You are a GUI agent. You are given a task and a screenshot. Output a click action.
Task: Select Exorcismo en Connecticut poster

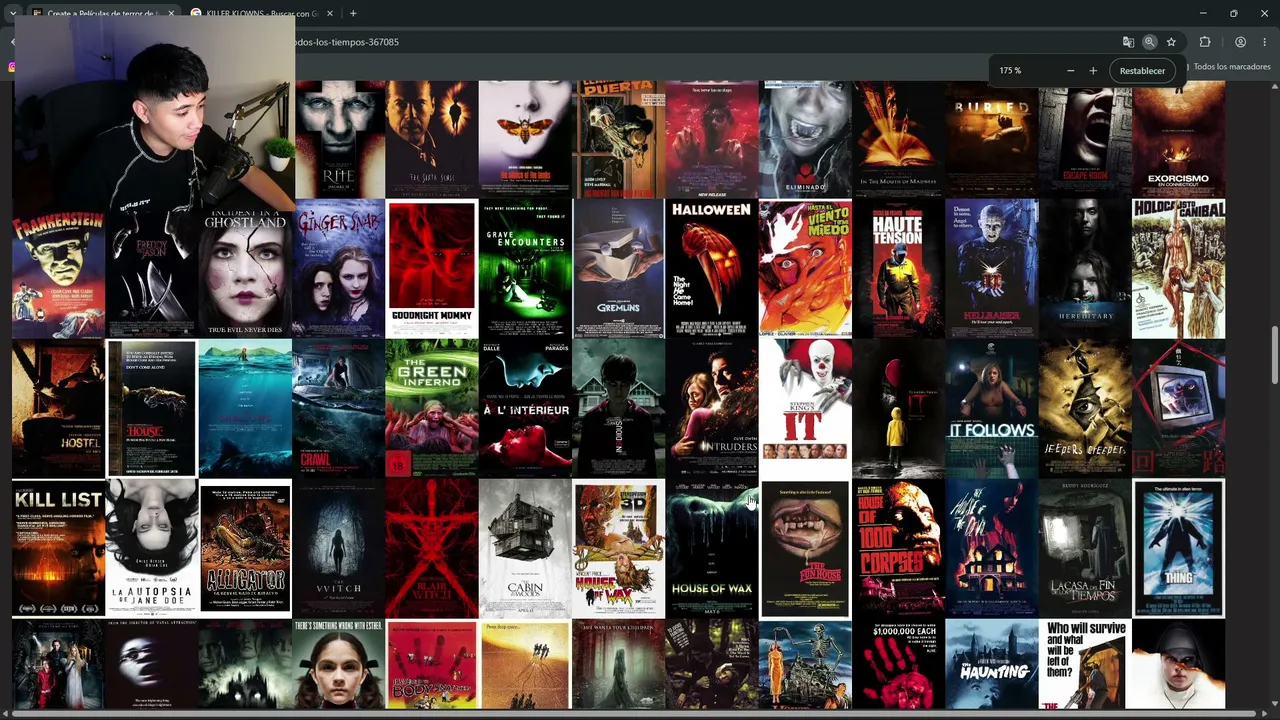click(x=1178, y=139)
